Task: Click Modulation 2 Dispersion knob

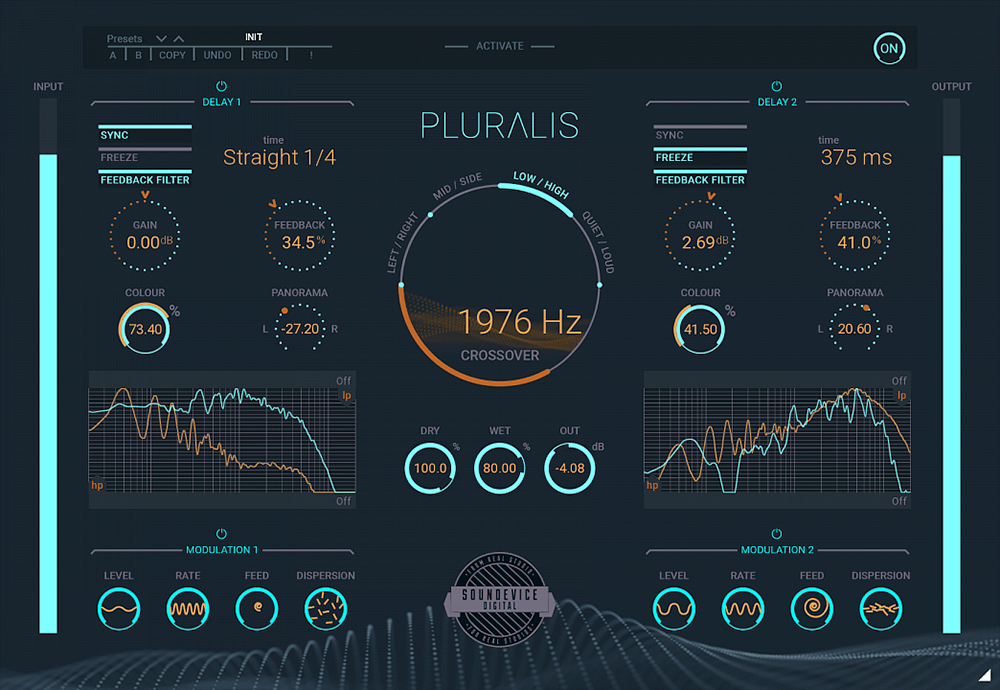Action: click(881, 609)
